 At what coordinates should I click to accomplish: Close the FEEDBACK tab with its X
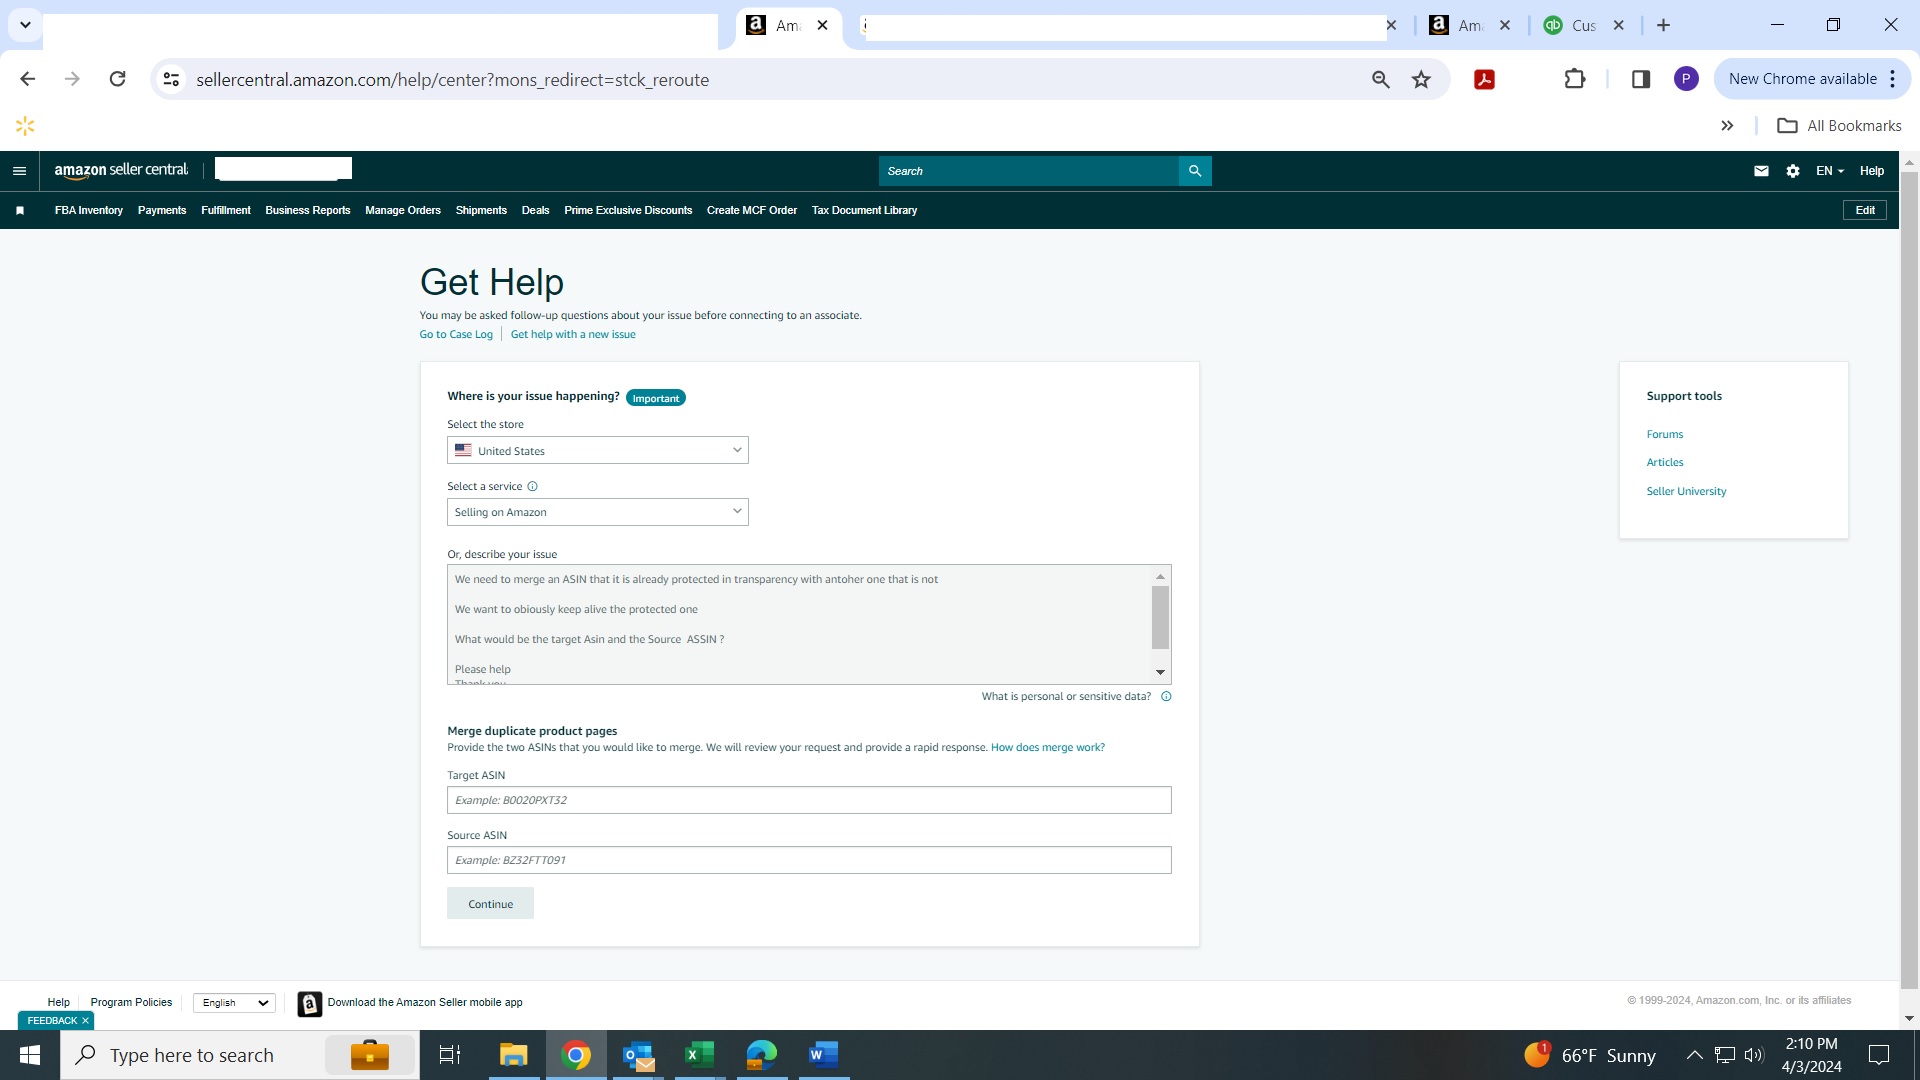[x=85, y=1021]
